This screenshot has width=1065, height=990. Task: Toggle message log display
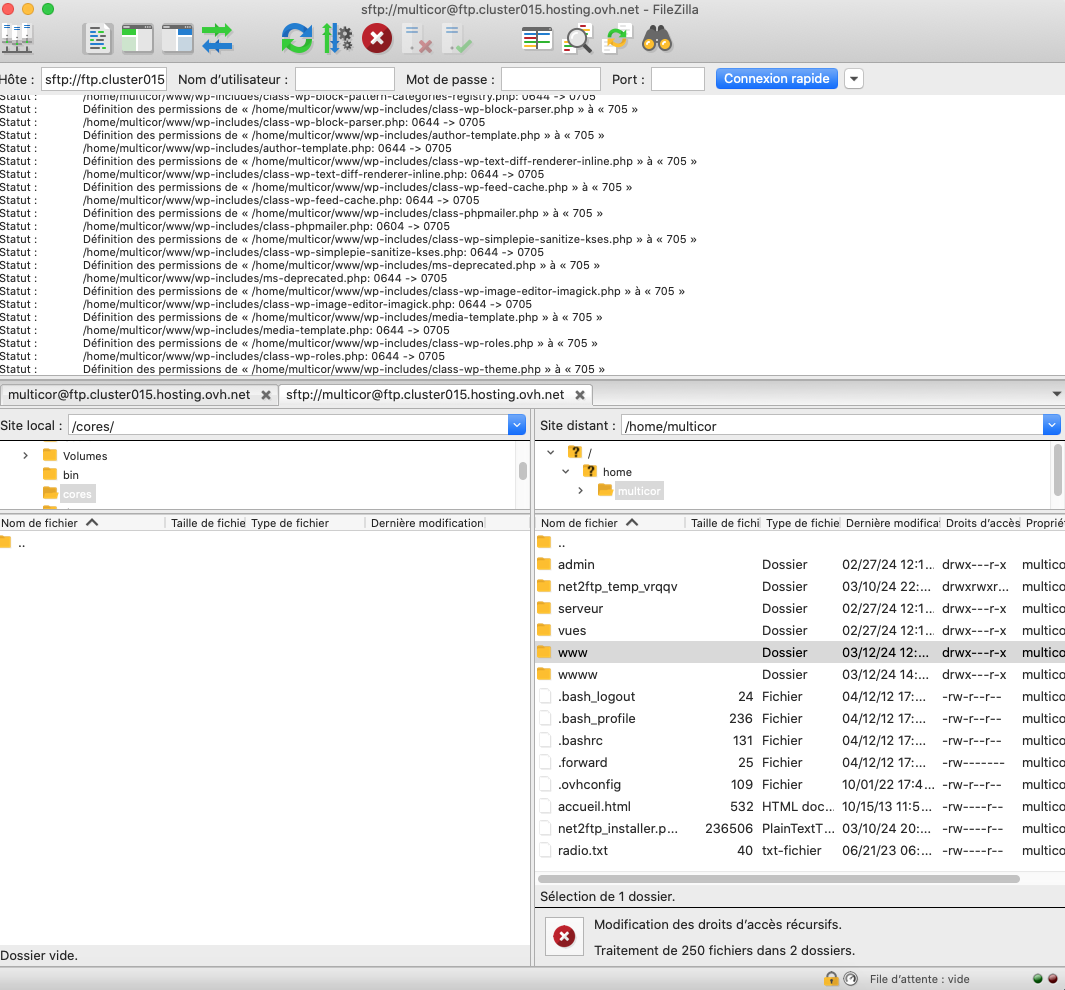[x=97, y=39]
